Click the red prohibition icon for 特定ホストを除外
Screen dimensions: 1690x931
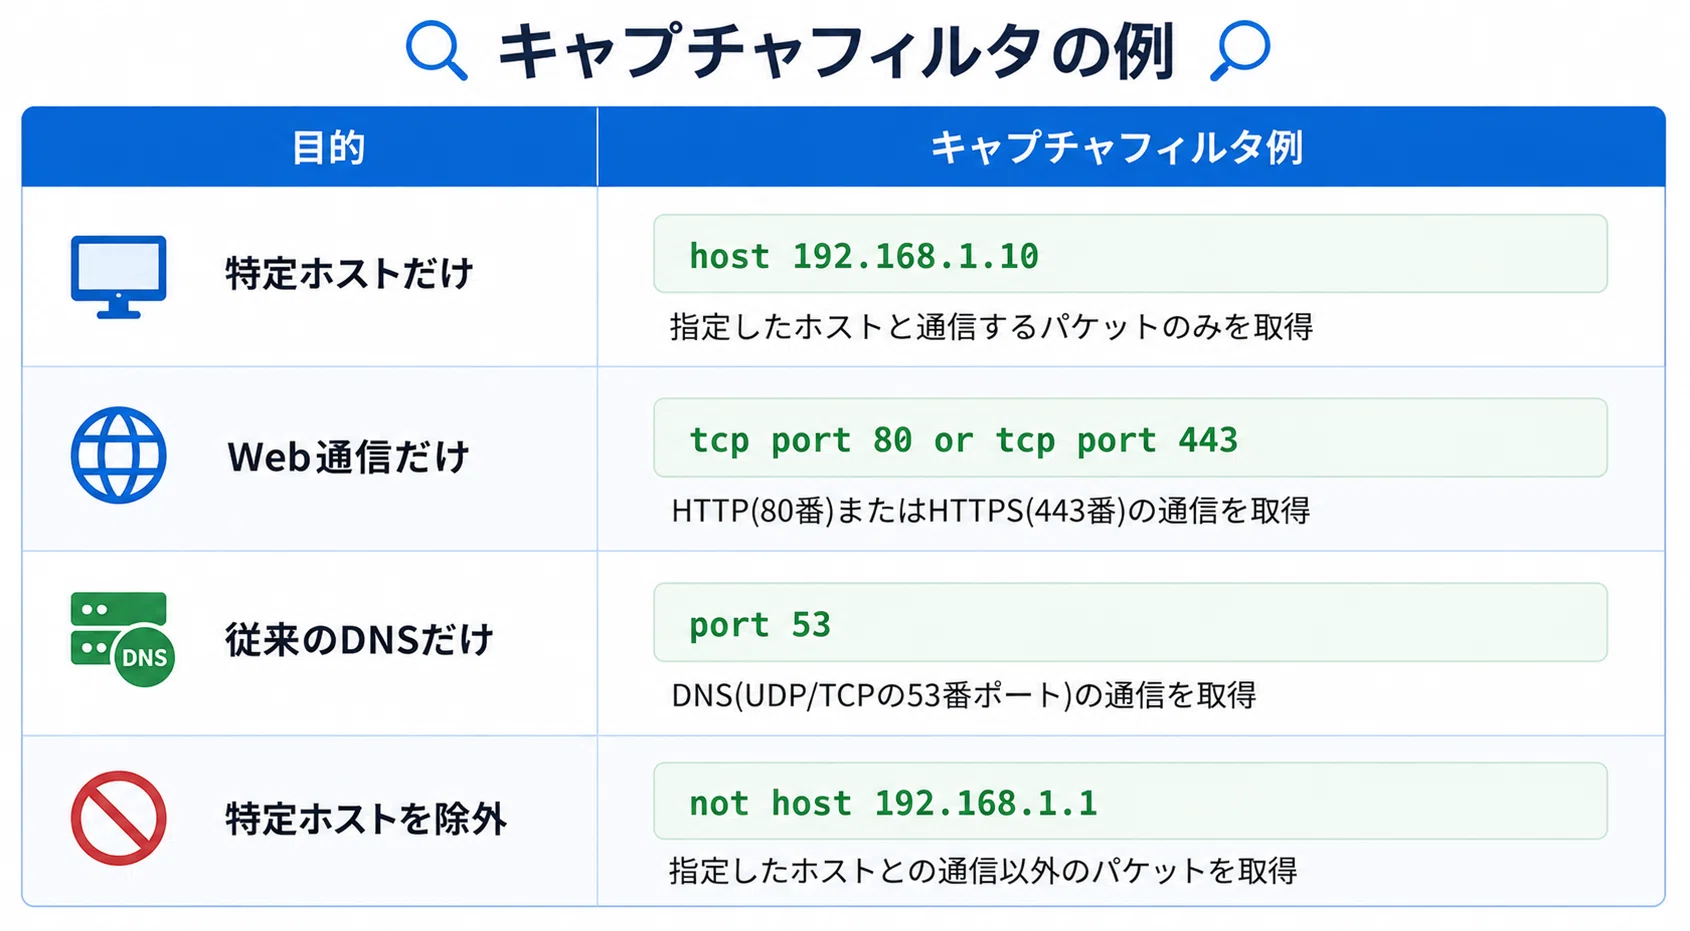coord(118,818)
